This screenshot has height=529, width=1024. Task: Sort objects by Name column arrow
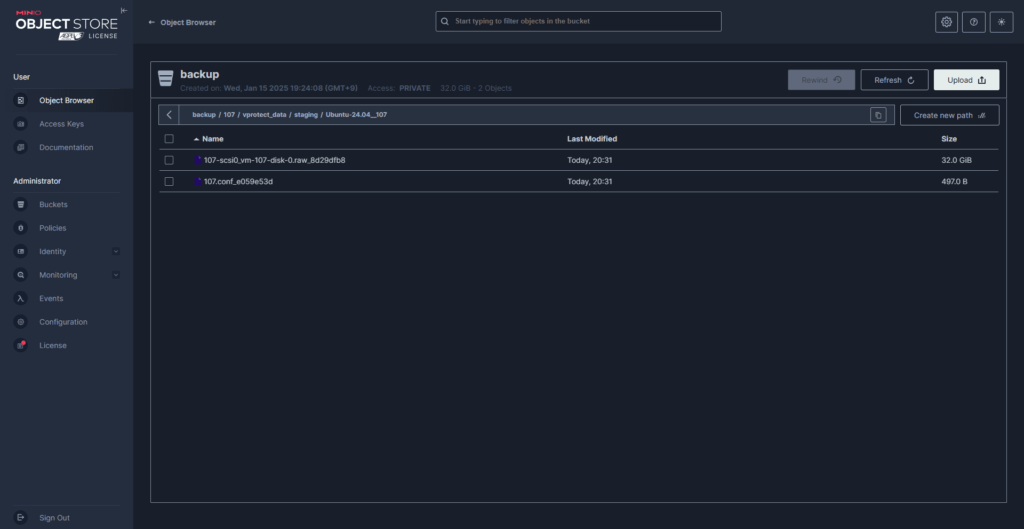(x=196, y=139)
